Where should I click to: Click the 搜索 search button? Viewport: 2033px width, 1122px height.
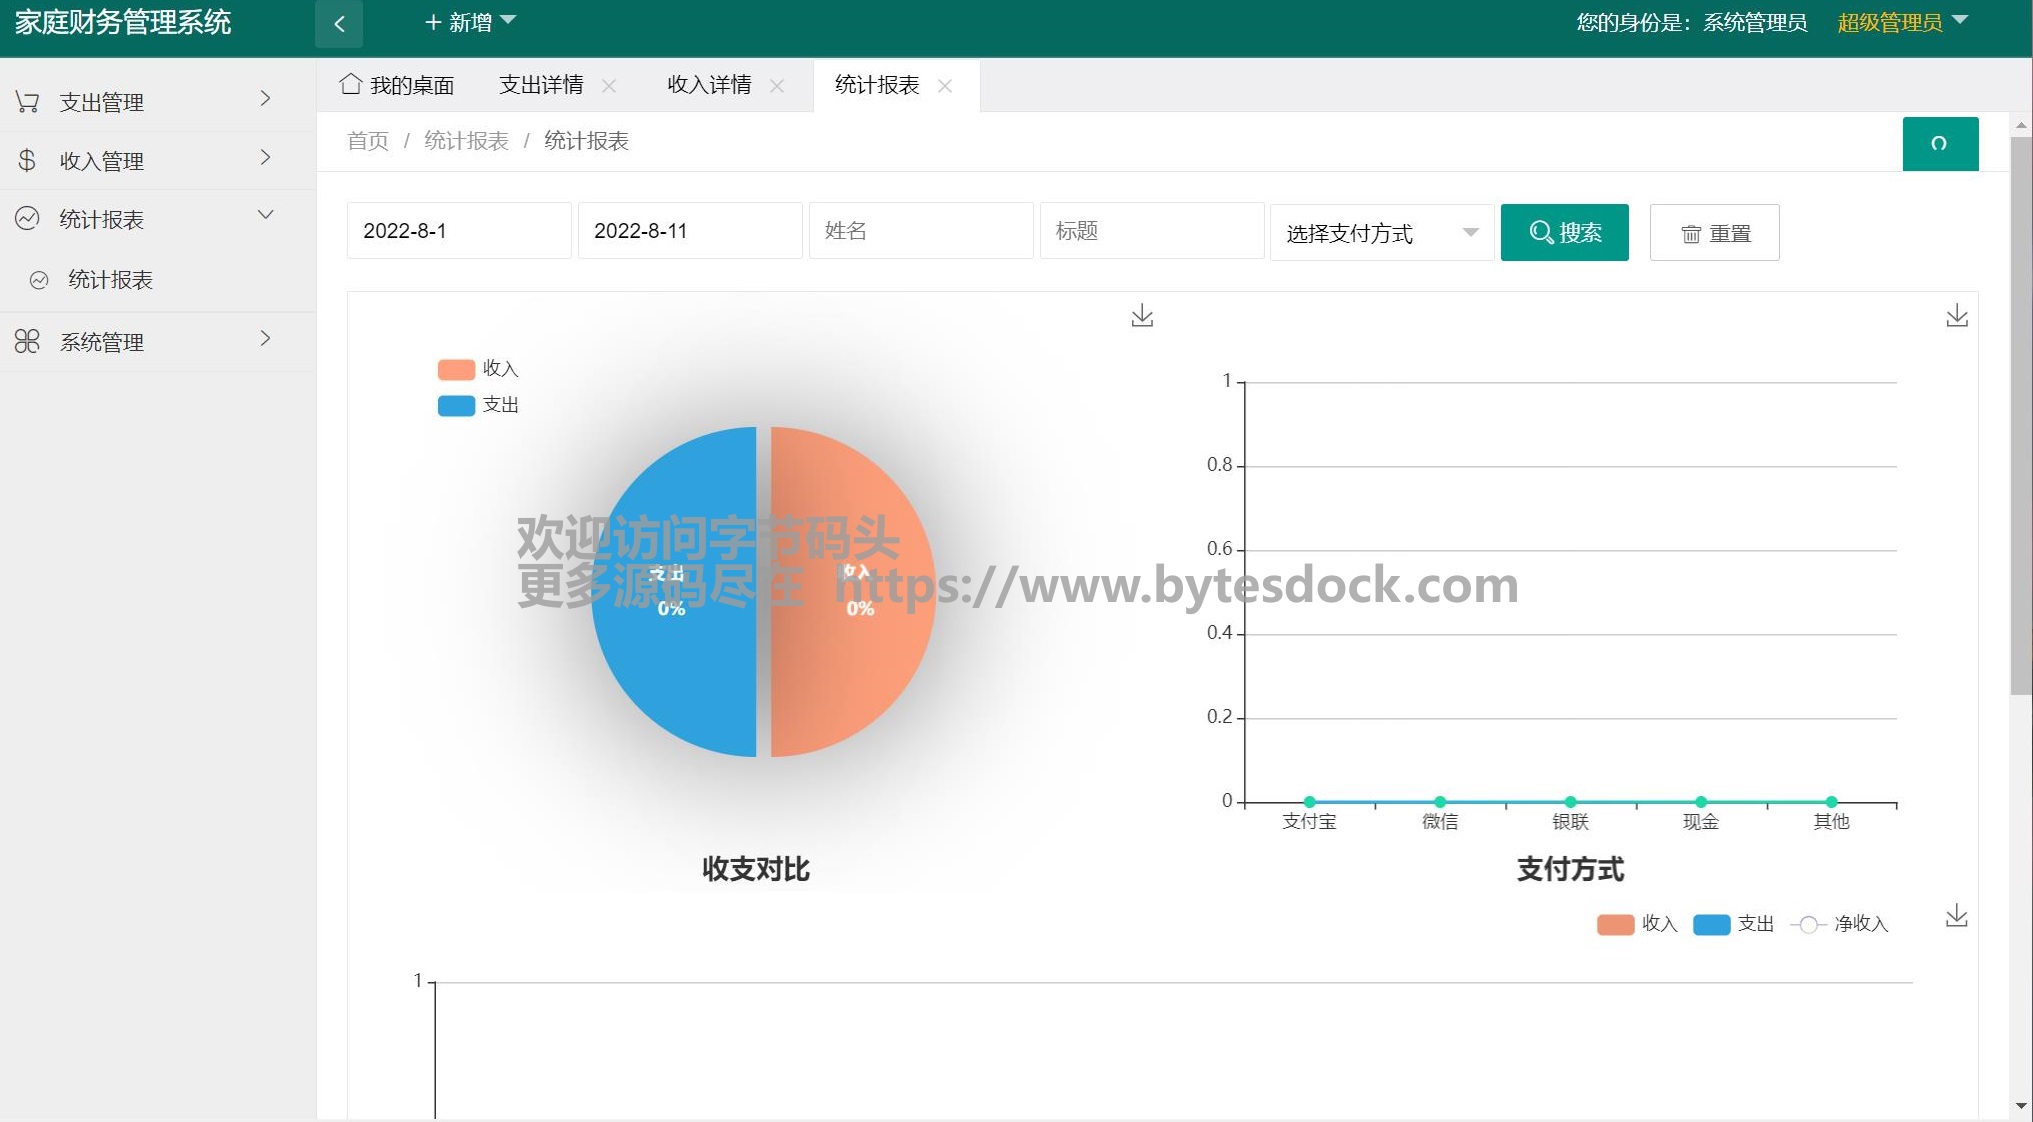coord(1564,233)
